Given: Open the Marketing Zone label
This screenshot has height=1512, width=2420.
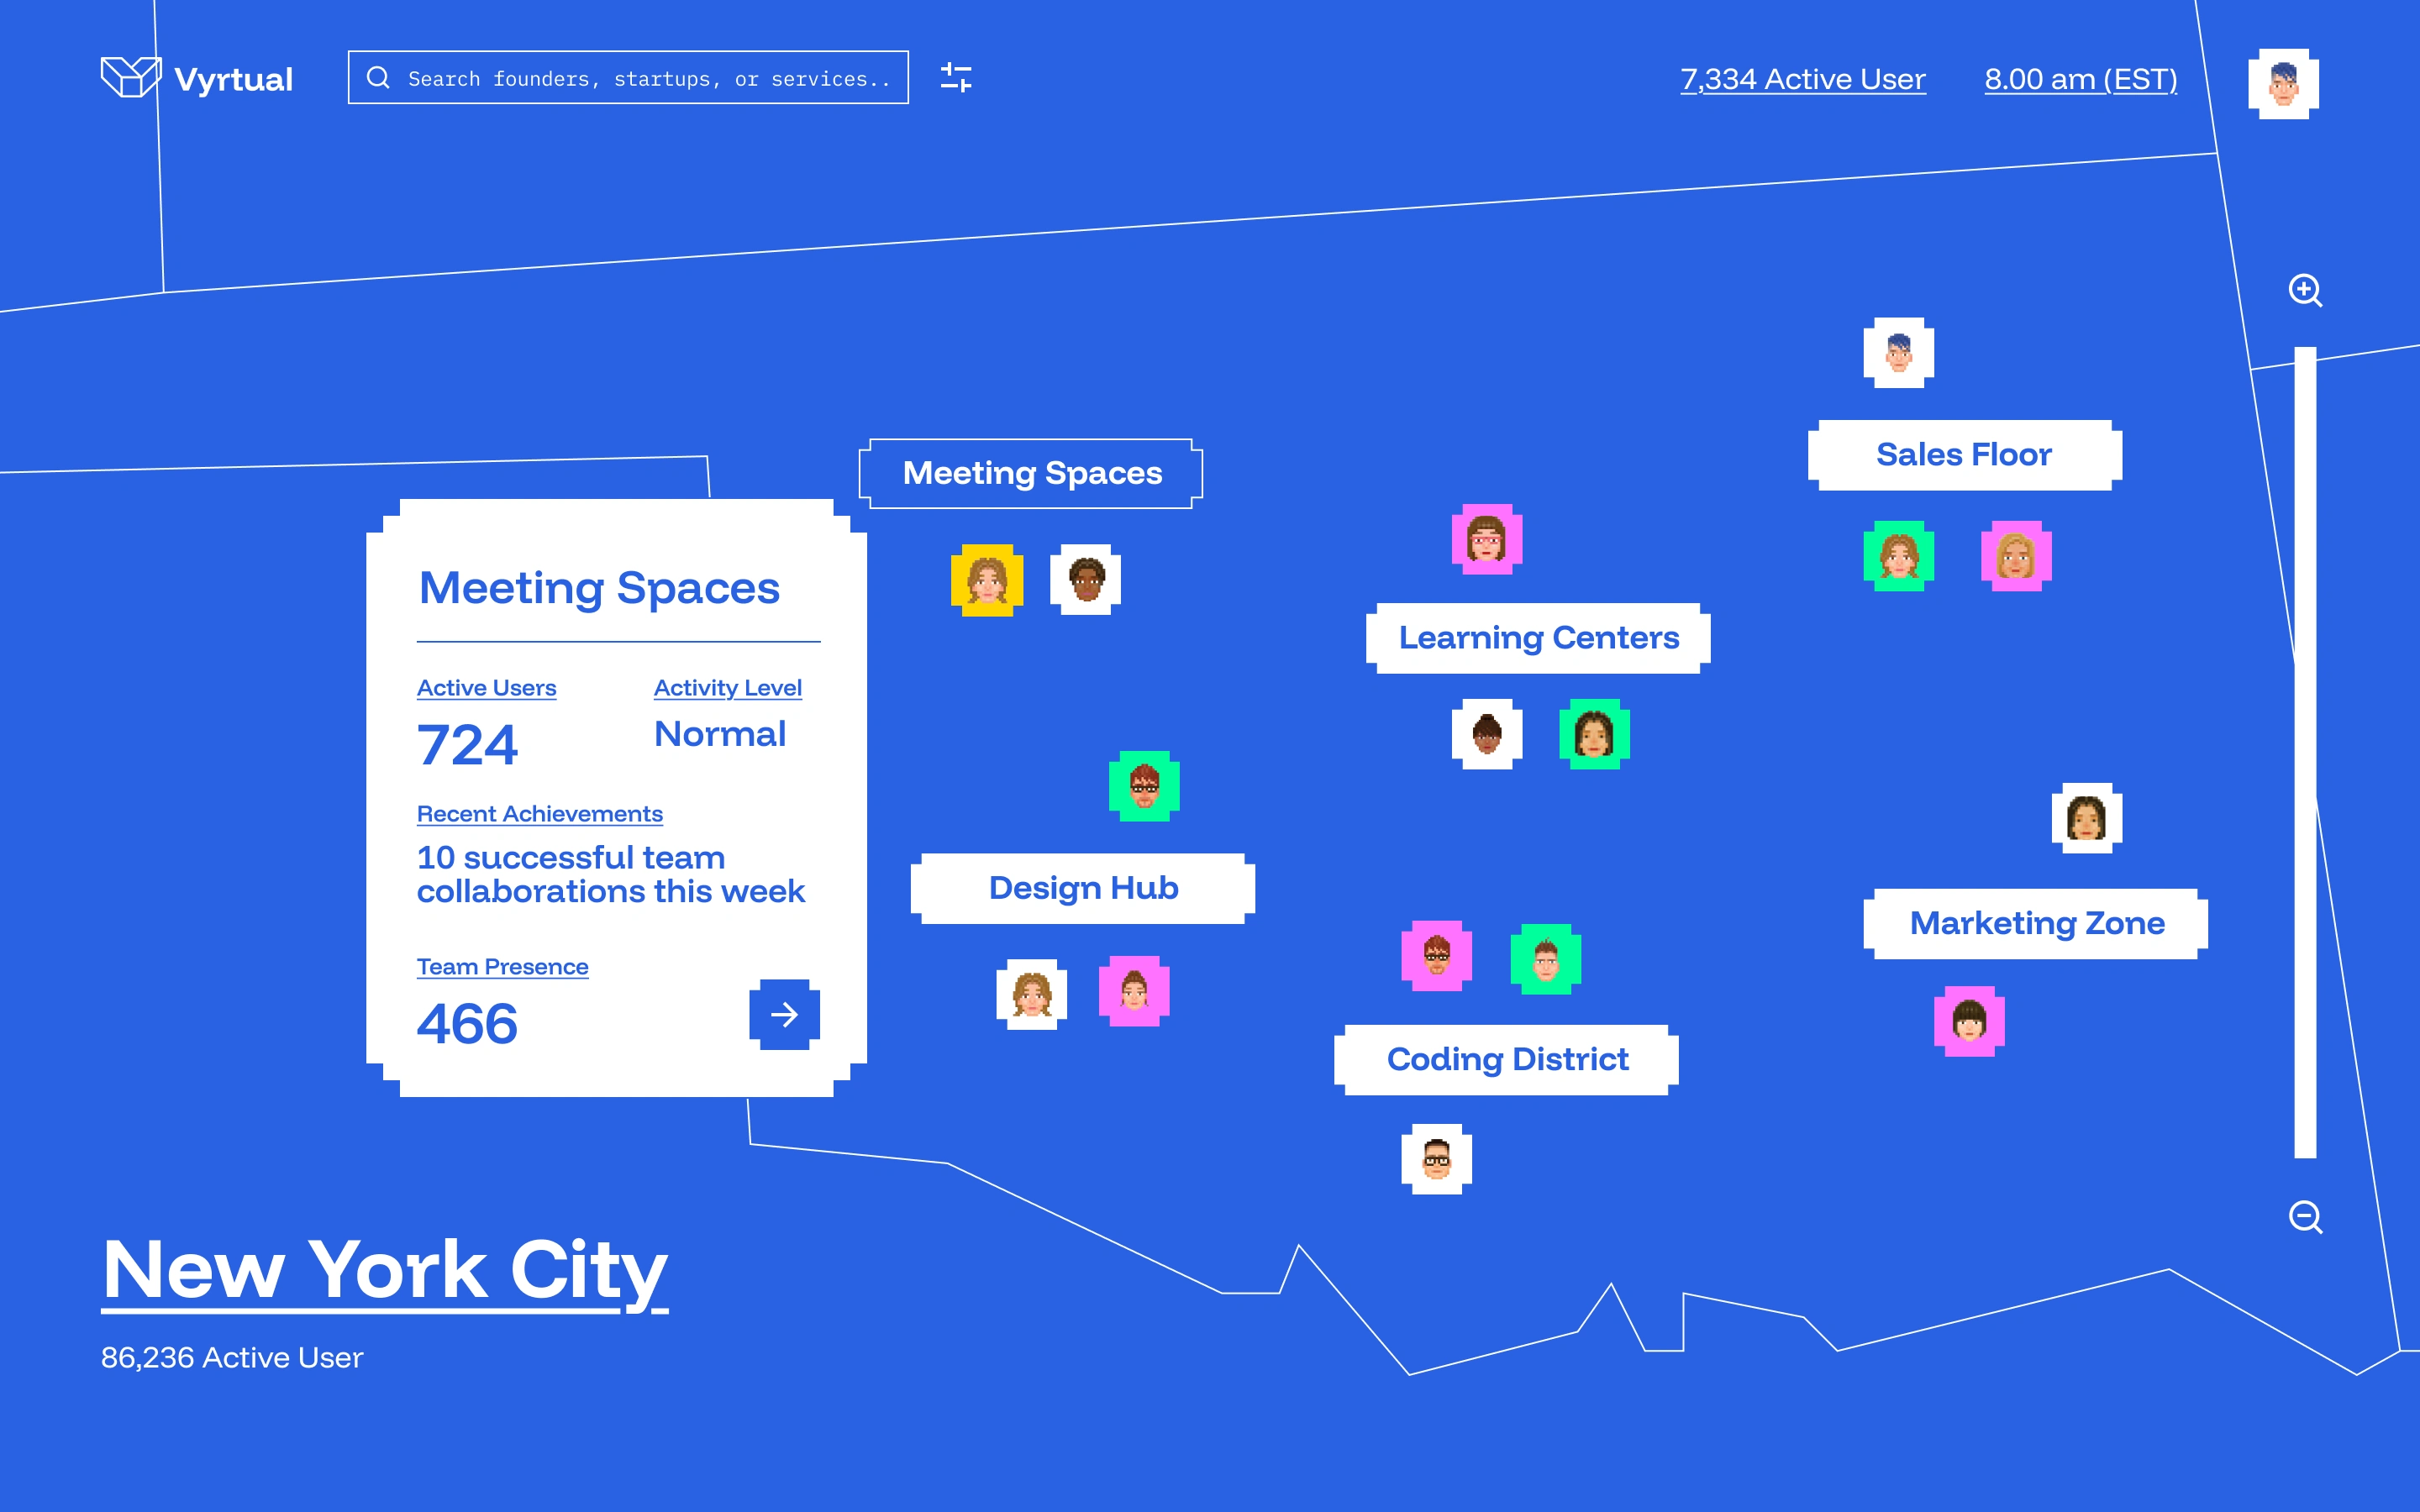Looking at the screenshot, I should (x=2036, y=923).
